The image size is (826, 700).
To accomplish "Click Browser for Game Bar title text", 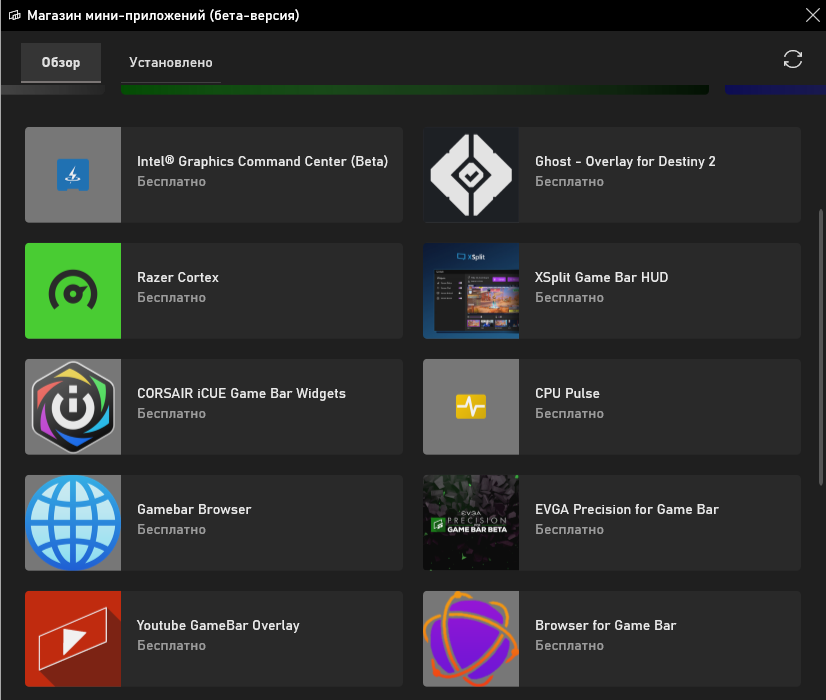I will (606, 625).
